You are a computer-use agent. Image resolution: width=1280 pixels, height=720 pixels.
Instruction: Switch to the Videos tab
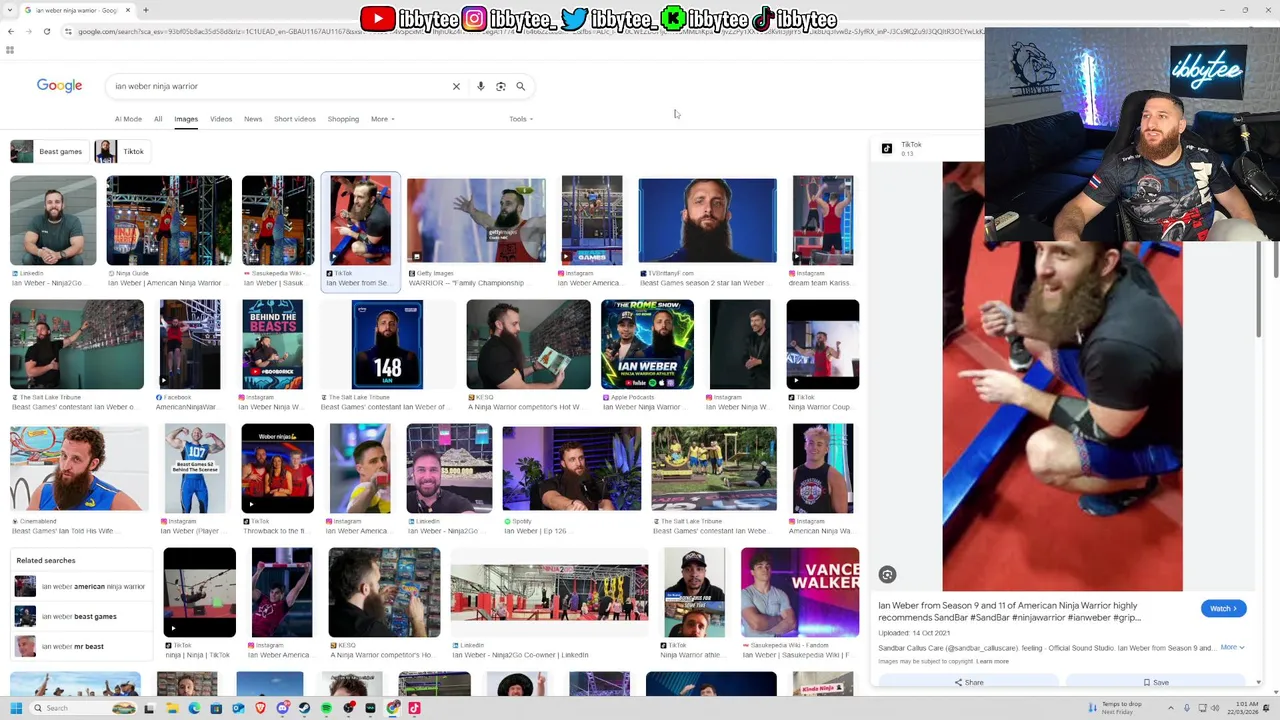click(221, 119)
